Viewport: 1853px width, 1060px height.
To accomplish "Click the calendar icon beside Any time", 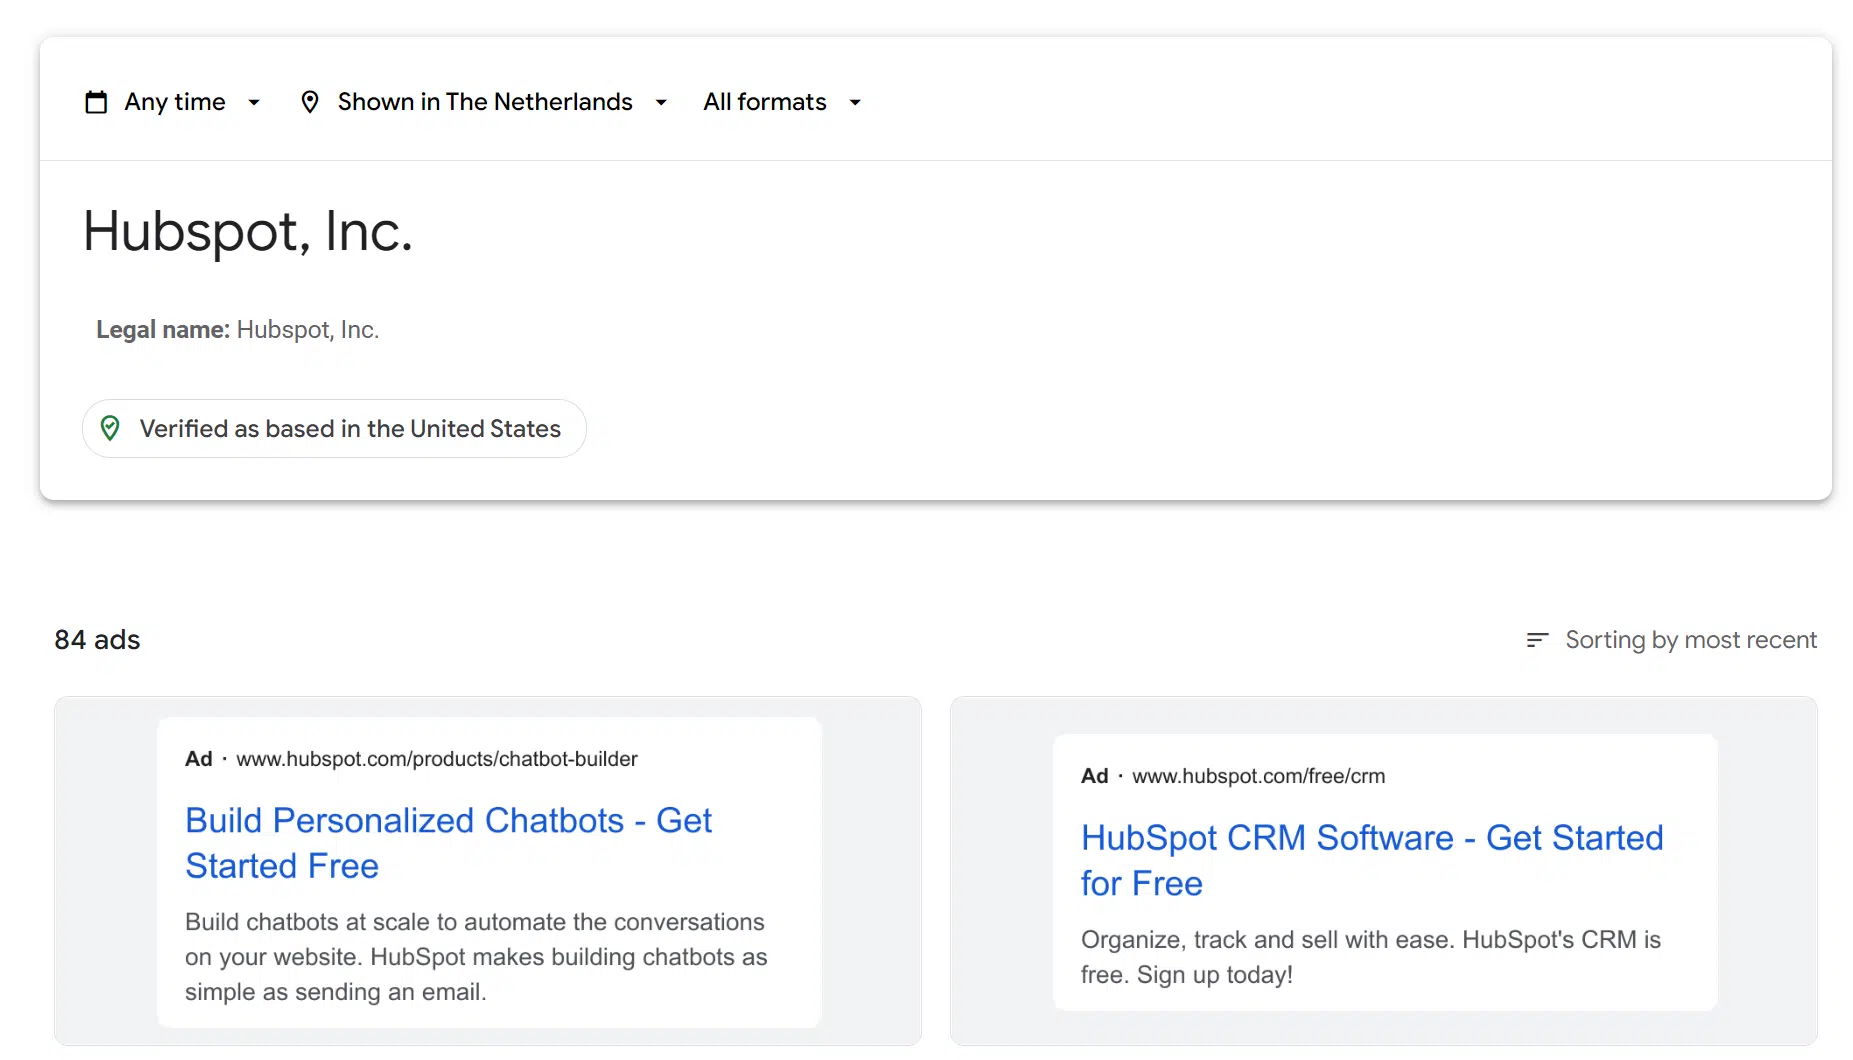I will click(x=96, y=102).
